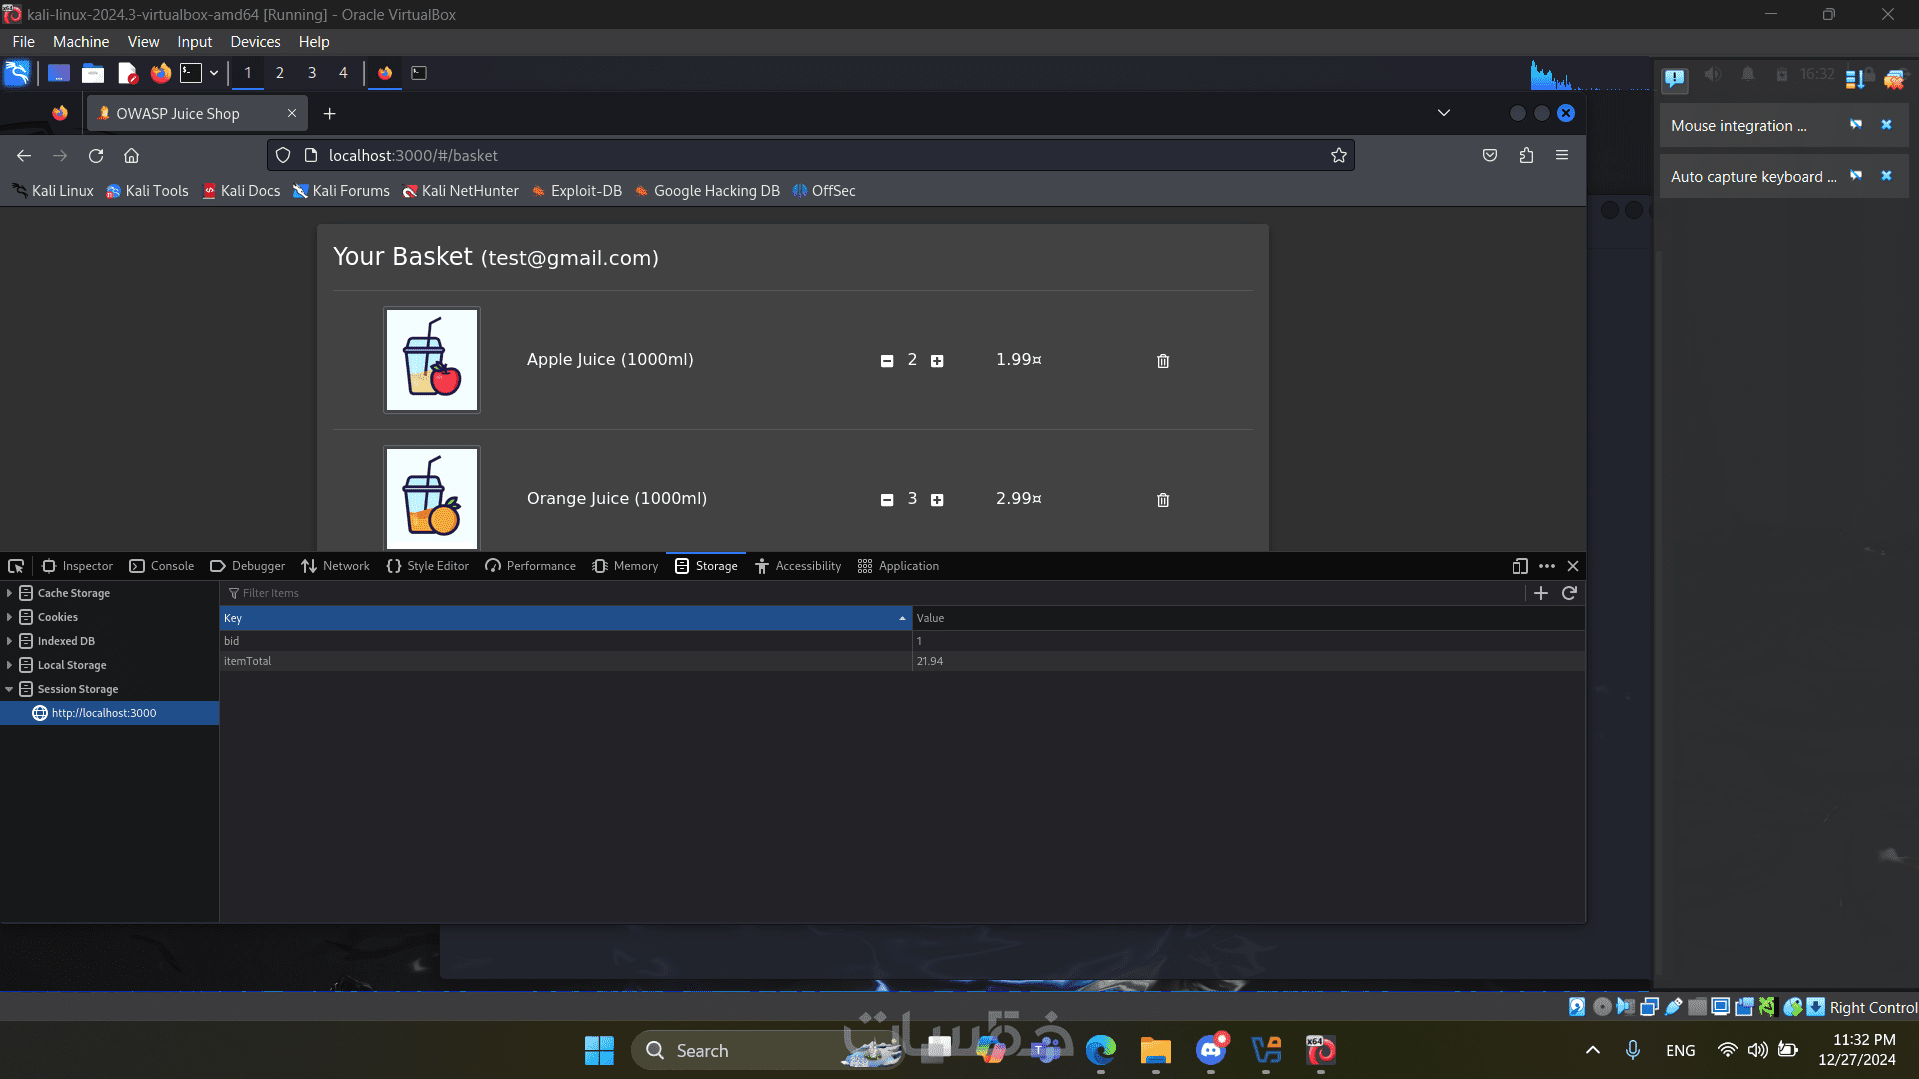Viewport: 1919px width, 1079px height.
Task: Increase Orange Juice quantity with plus icon
Action: [x=937, y=500]
